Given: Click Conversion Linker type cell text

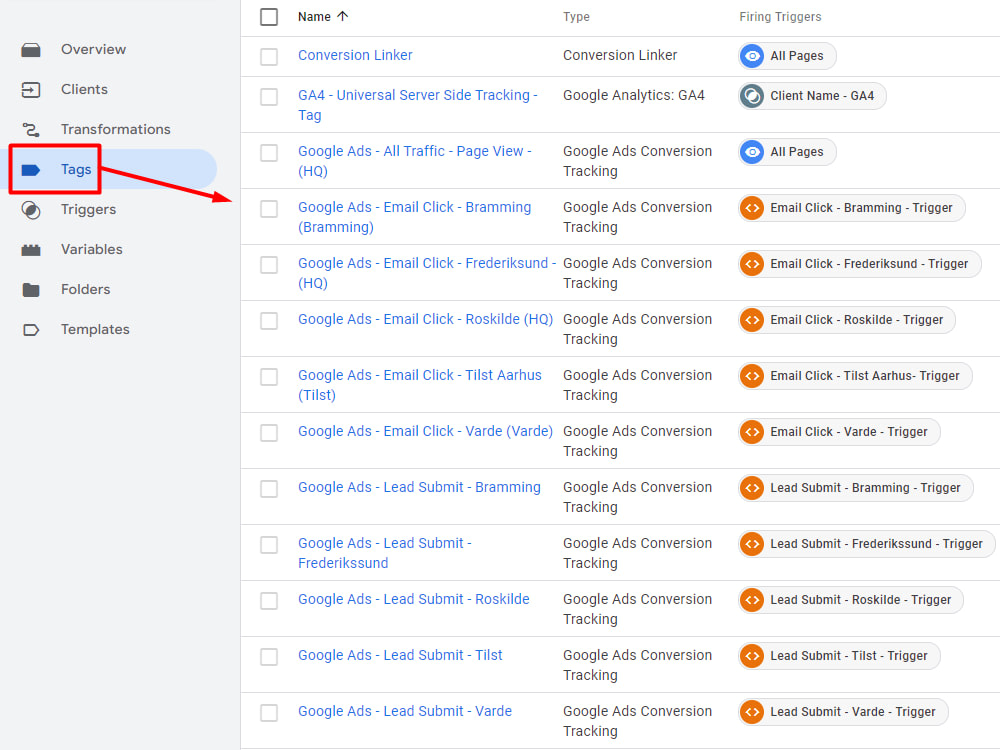Looking at the screenshot, I should pyautogui.click(x=620, y=55).
